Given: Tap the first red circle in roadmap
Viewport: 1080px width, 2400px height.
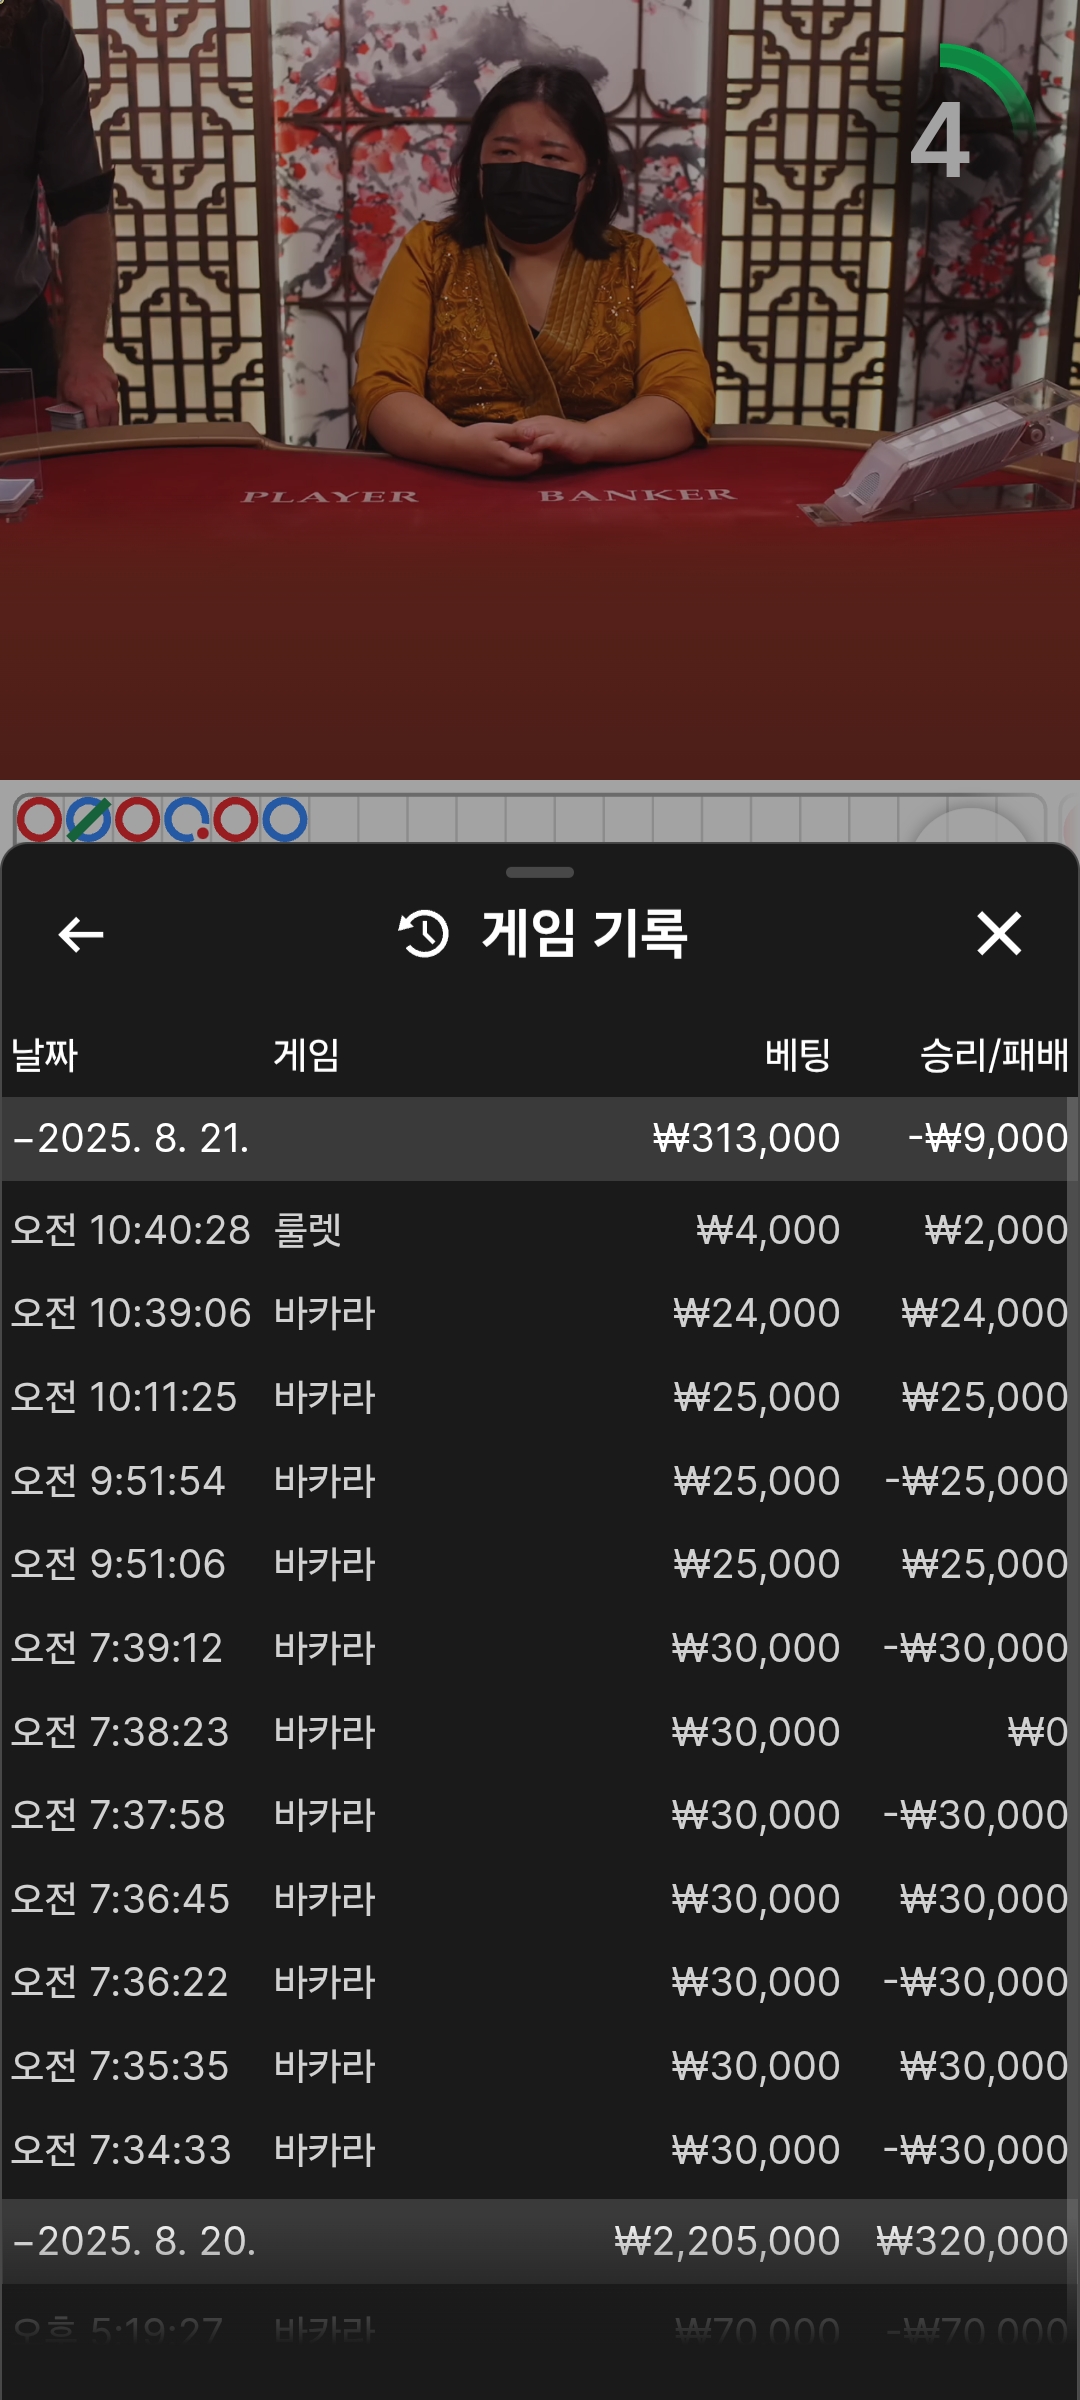Looking at the screenshot, I should pyautogui.click(x=39, y=820).
